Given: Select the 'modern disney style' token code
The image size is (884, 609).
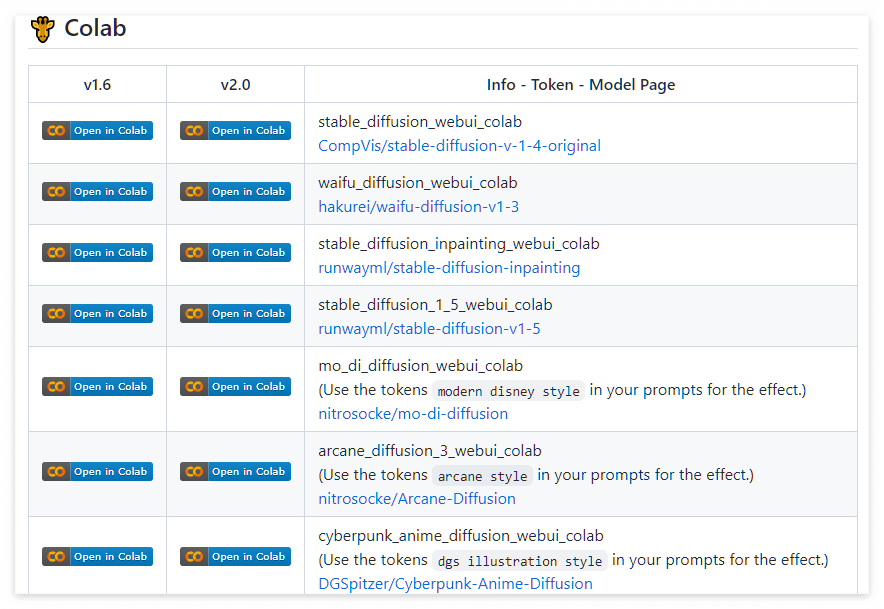Looking at the screenshot, I should tap(509, 391).
